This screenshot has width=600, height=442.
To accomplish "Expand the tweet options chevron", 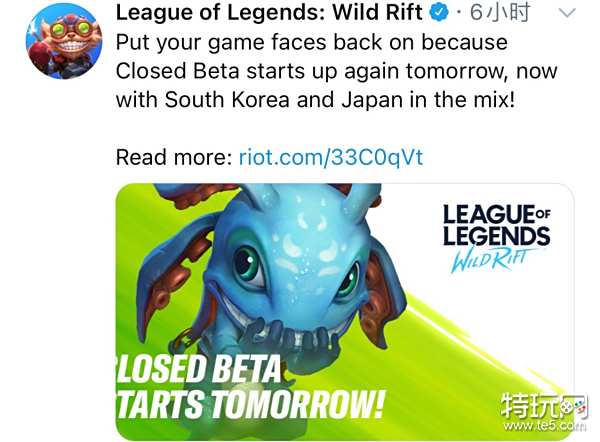I will coord(567,13).
